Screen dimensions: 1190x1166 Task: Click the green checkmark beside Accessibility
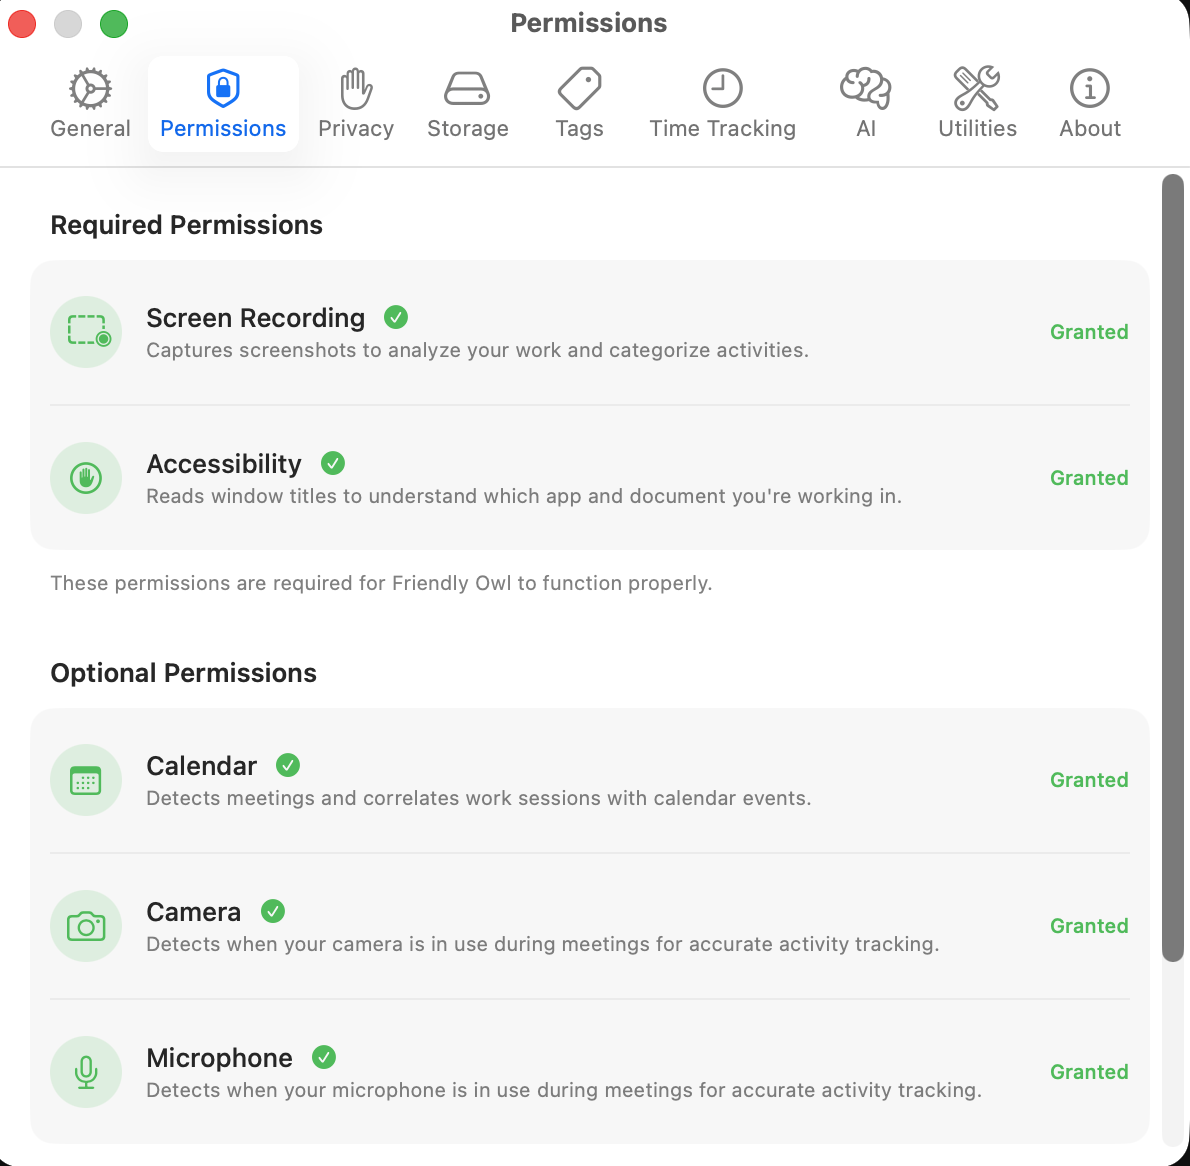click(333, 463)
